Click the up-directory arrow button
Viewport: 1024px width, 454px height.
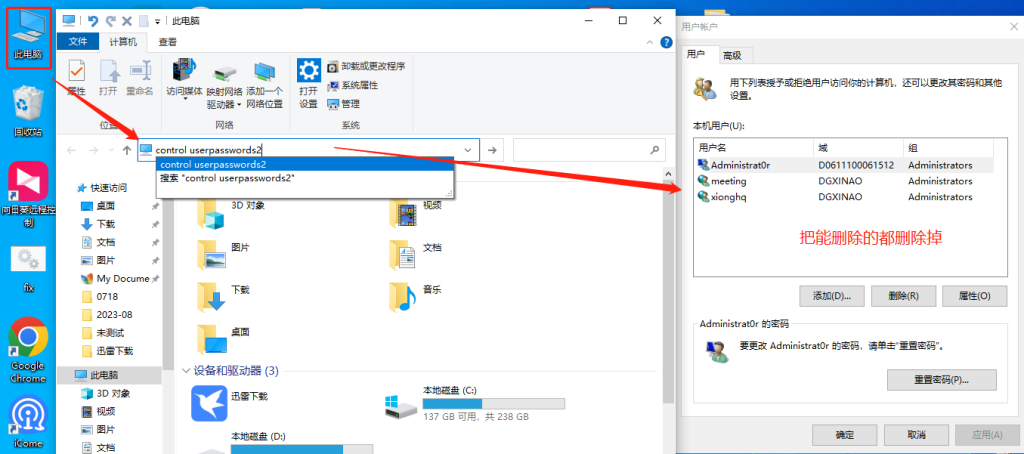click(127, 150)
